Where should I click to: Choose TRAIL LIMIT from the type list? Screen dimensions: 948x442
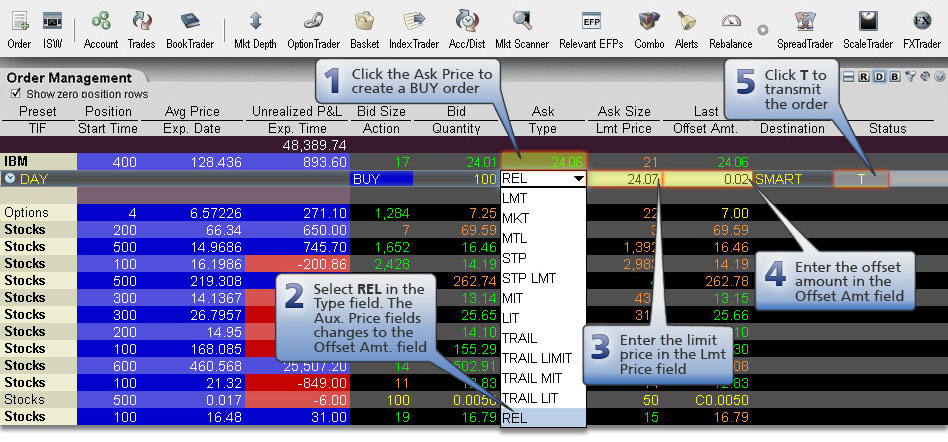click(x=538, y=358)
